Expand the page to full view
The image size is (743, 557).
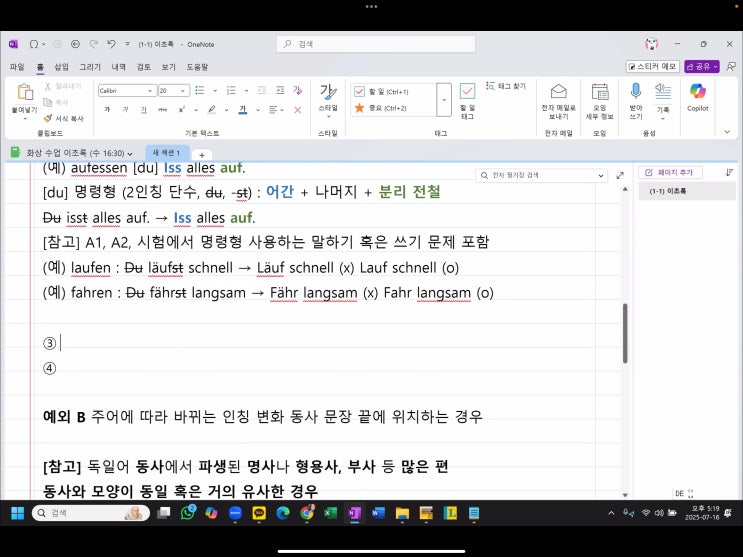pyautogui.click(x=620, y=175)
